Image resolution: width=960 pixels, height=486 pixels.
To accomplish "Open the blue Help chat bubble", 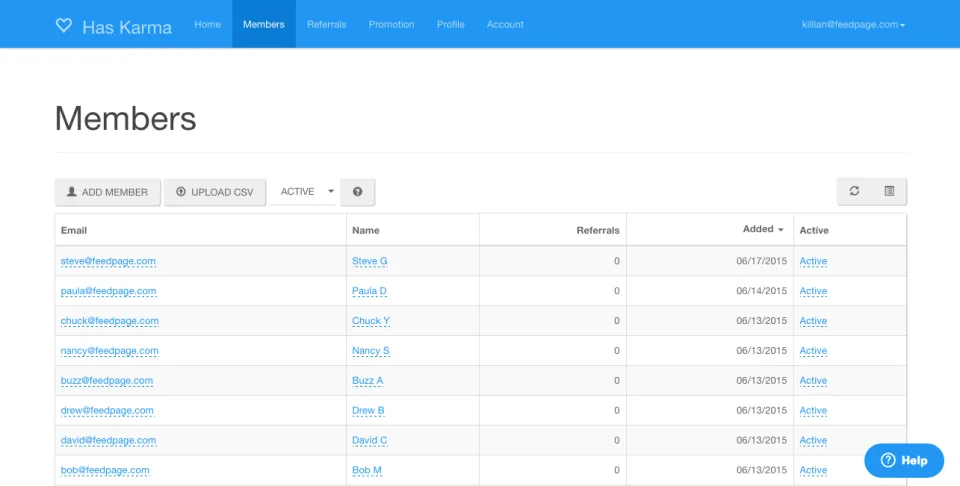I will (x=904, y=460).
